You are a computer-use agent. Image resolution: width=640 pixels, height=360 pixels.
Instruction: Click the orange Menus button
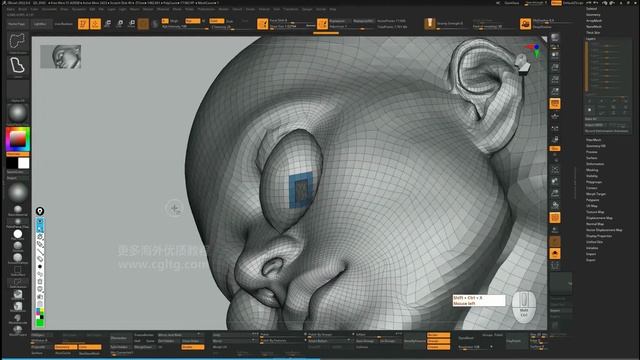coord(556,3)
